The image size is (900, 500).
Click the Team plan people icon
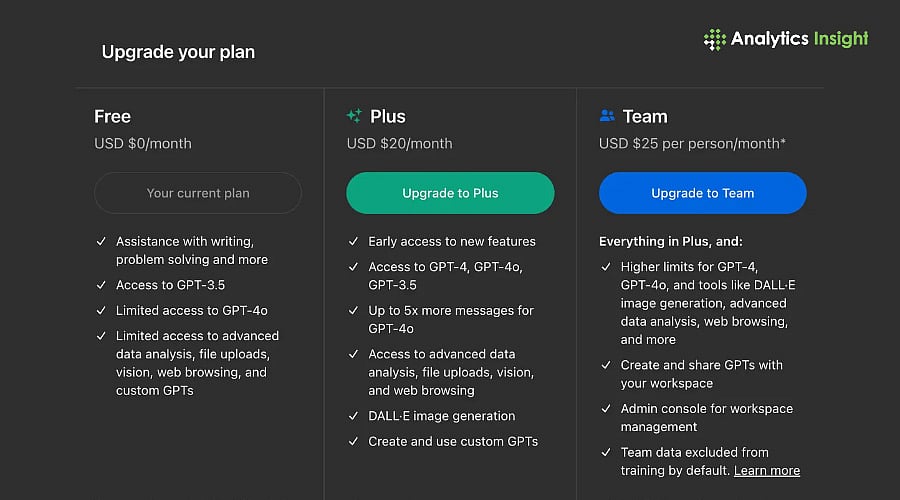(x=607, y=116)
